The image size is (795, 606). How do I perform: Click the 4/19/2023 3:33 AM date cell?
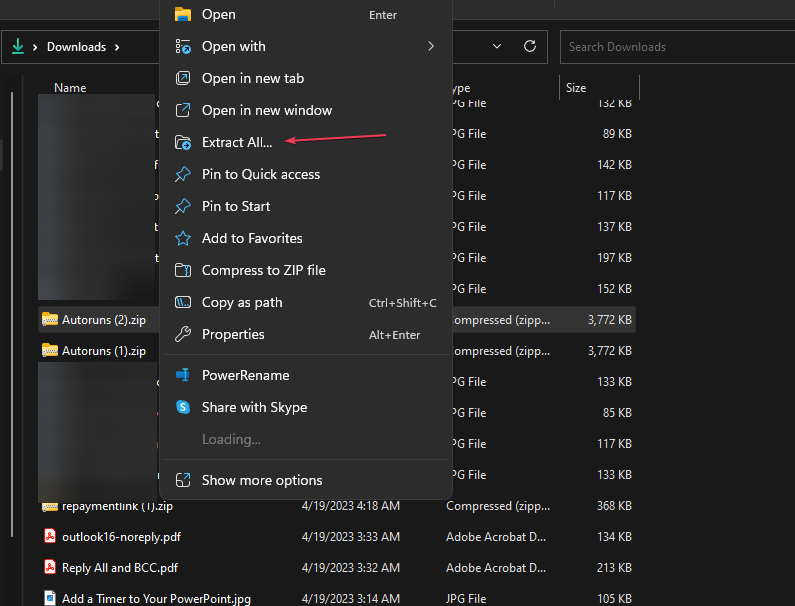(x=351, y=537)
